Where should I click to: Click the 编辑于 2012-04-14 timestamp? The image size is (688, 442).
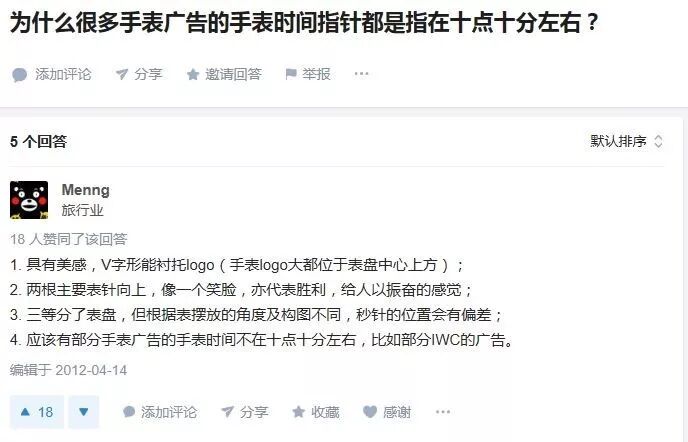(68, 370)
